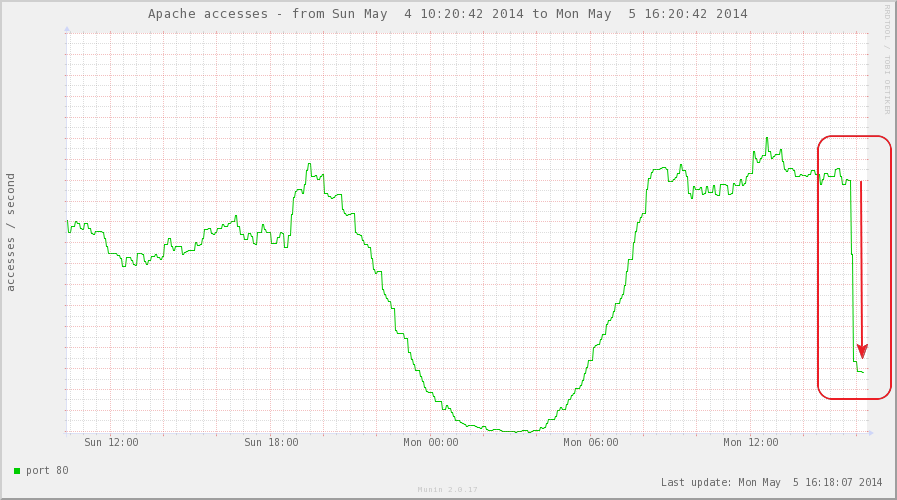Click the curve's Sunday evening peak

click(x=309, y=164)
